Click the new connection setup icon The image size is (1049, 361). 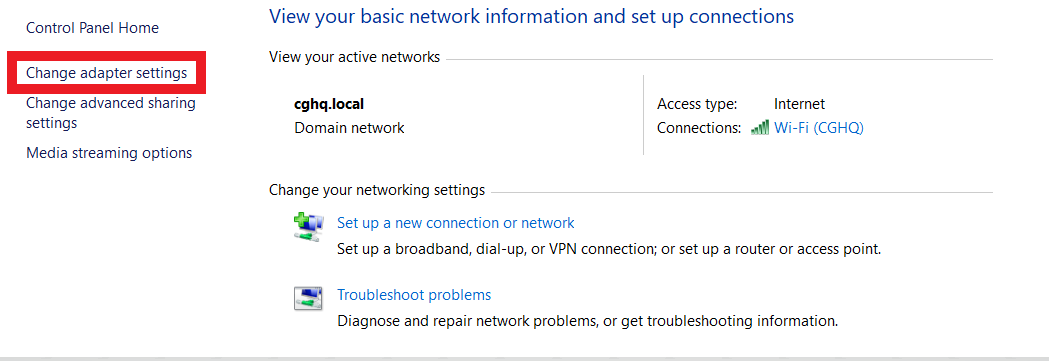pos(308,226)
